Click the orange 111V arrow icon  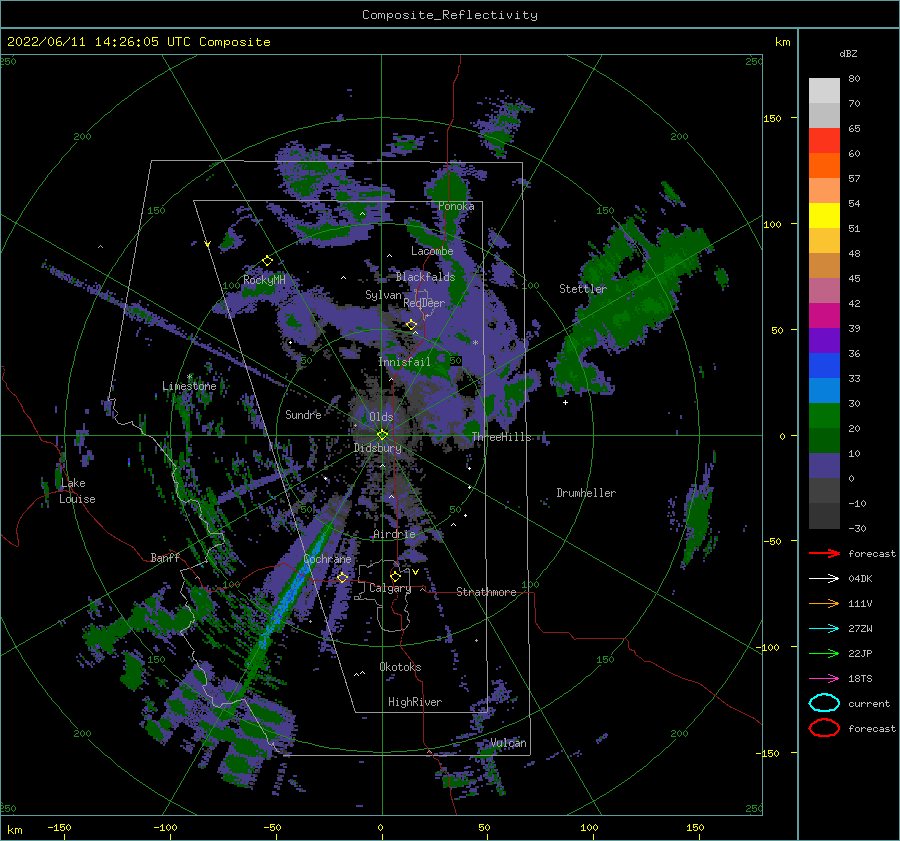coord(824,603)
